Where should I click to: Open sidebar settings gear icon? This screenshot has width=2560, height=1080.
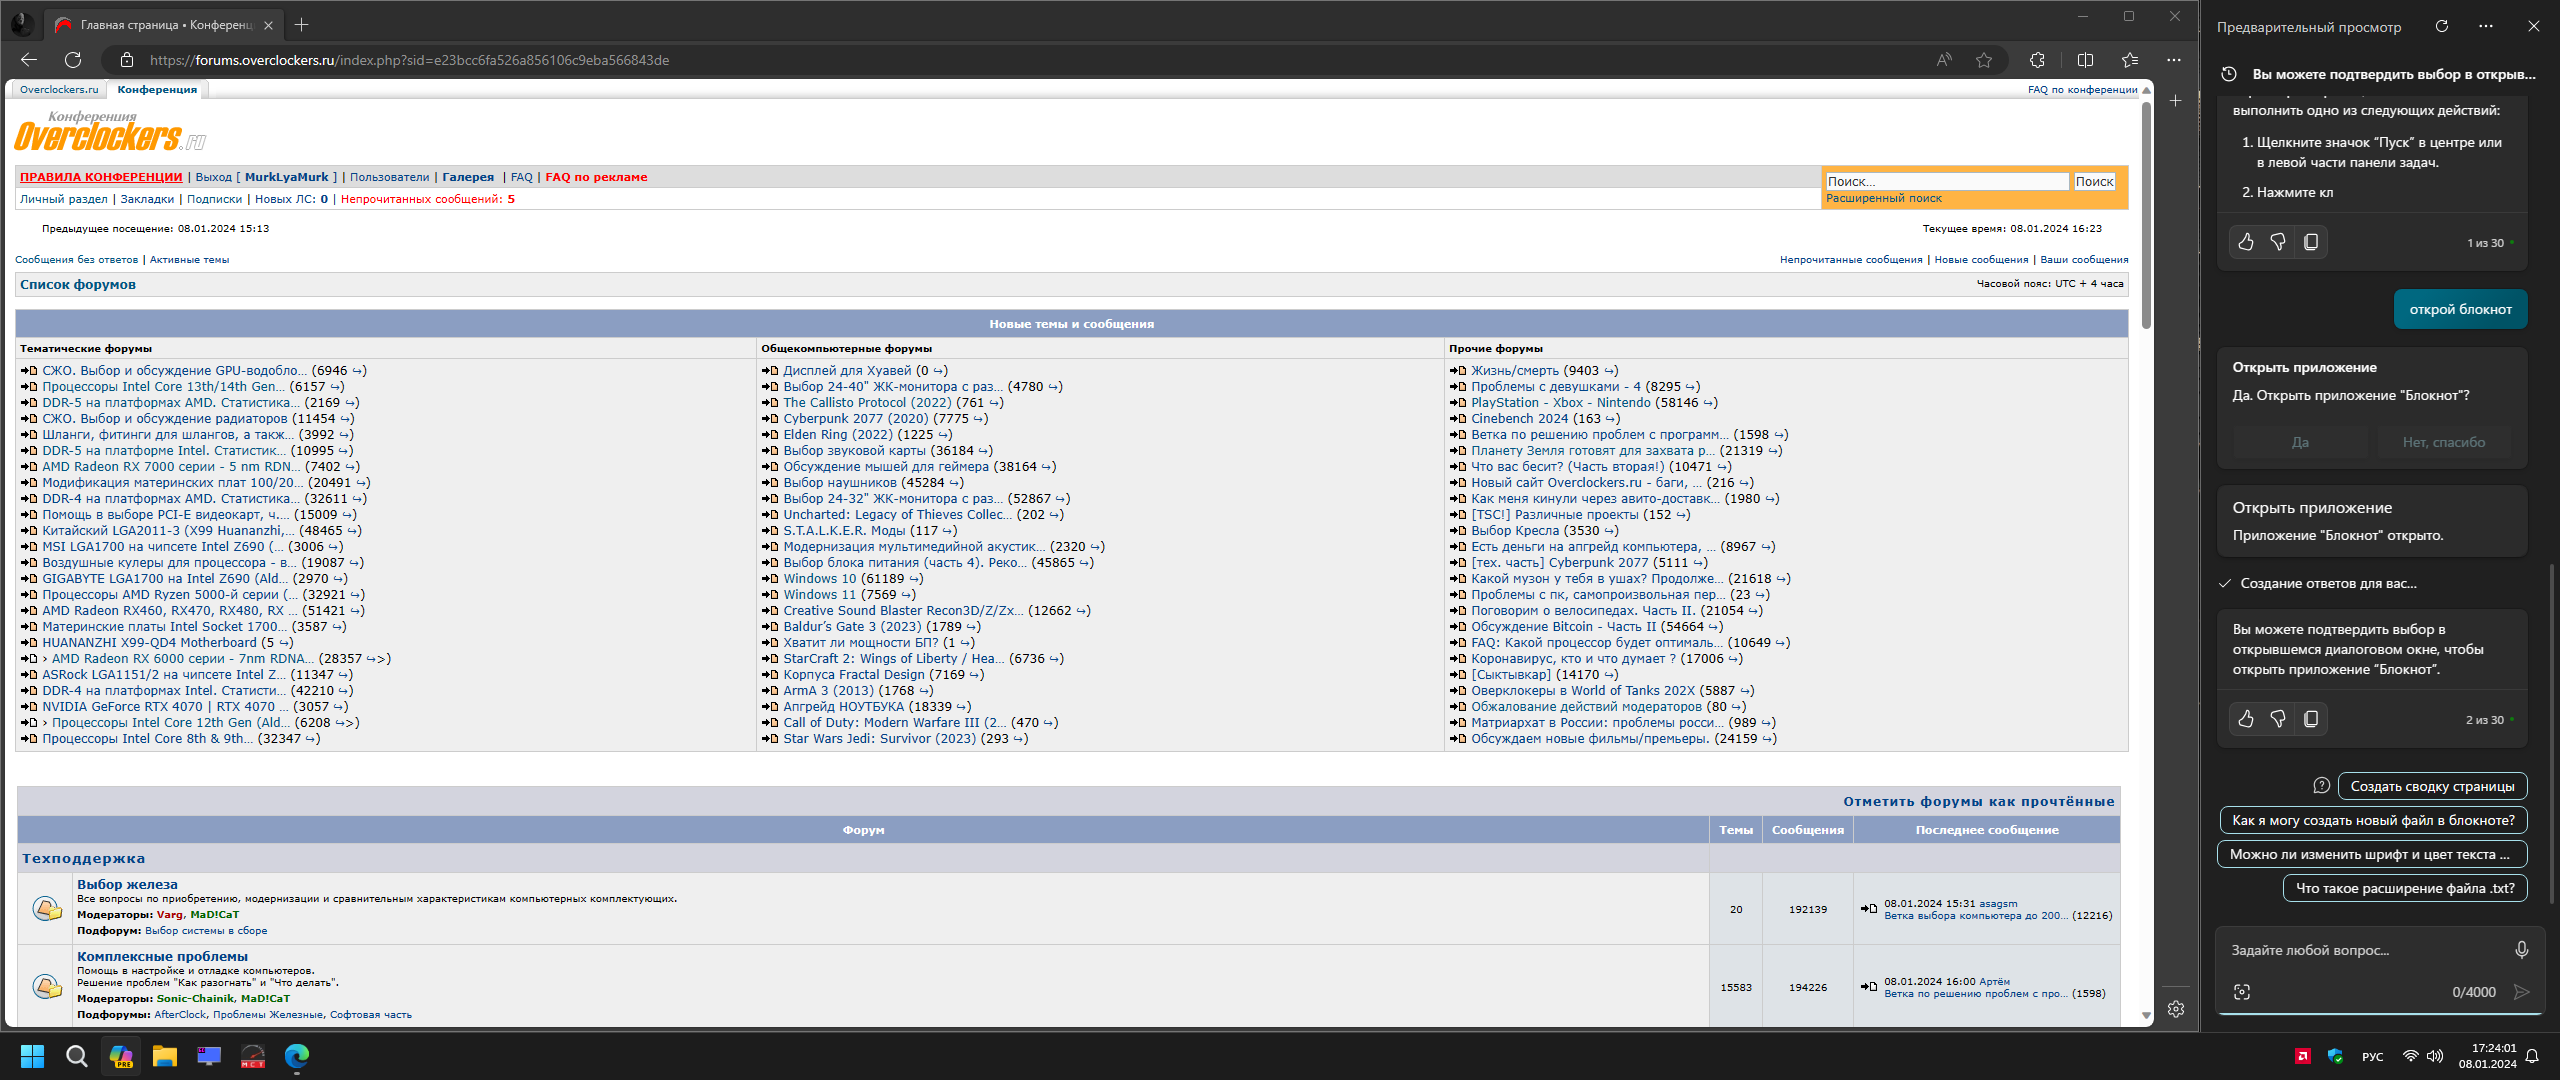coord(2176,1009)
